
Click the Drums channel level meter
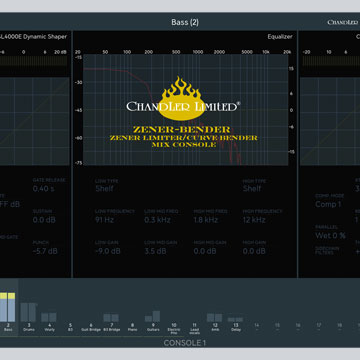28,312
